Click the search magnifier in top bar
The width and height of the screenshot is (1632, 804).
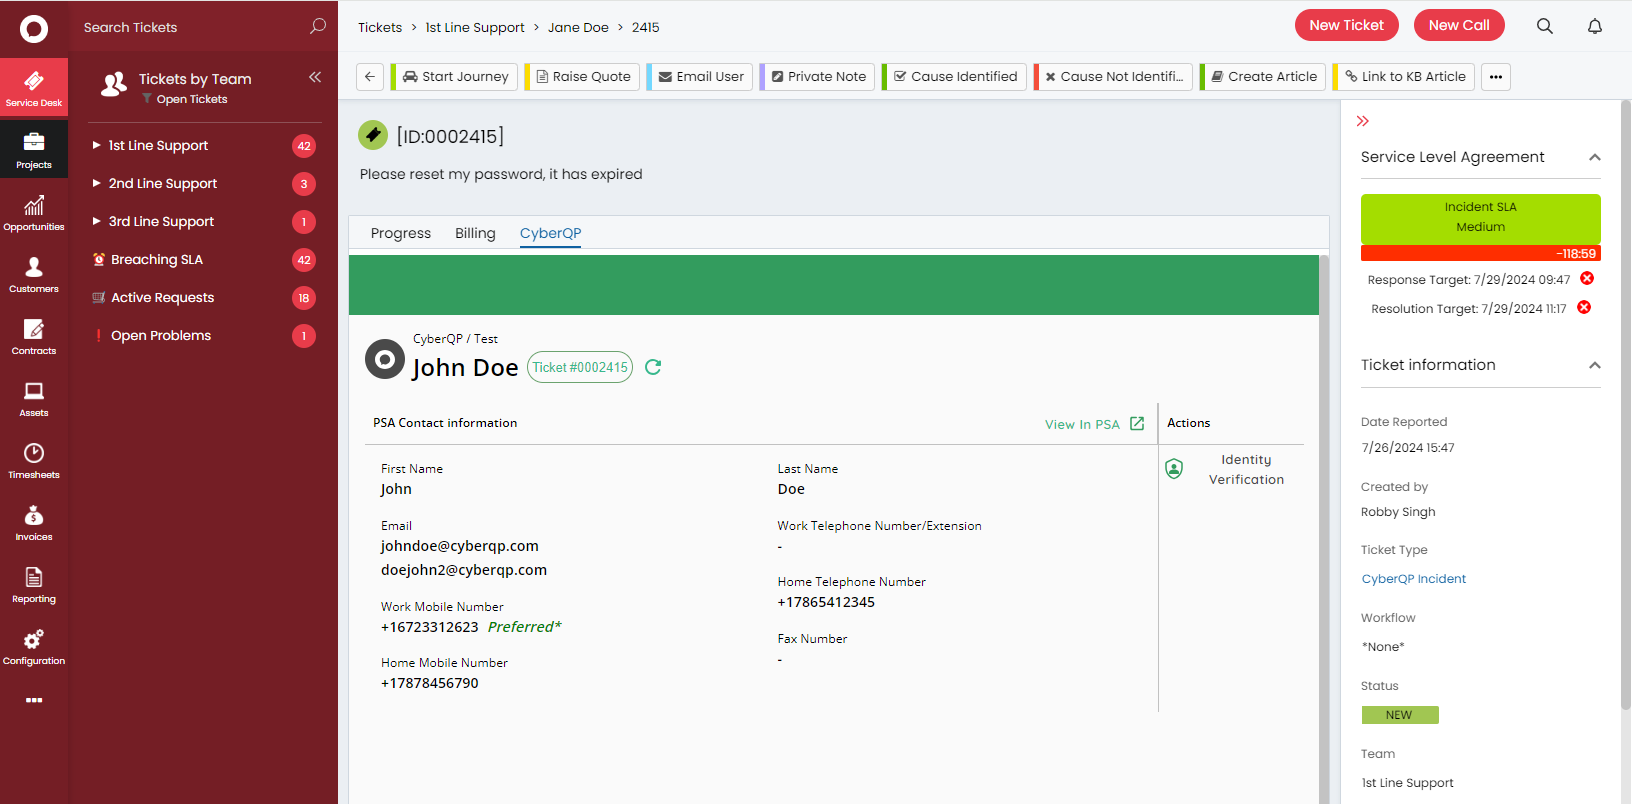coord(1544,26)
